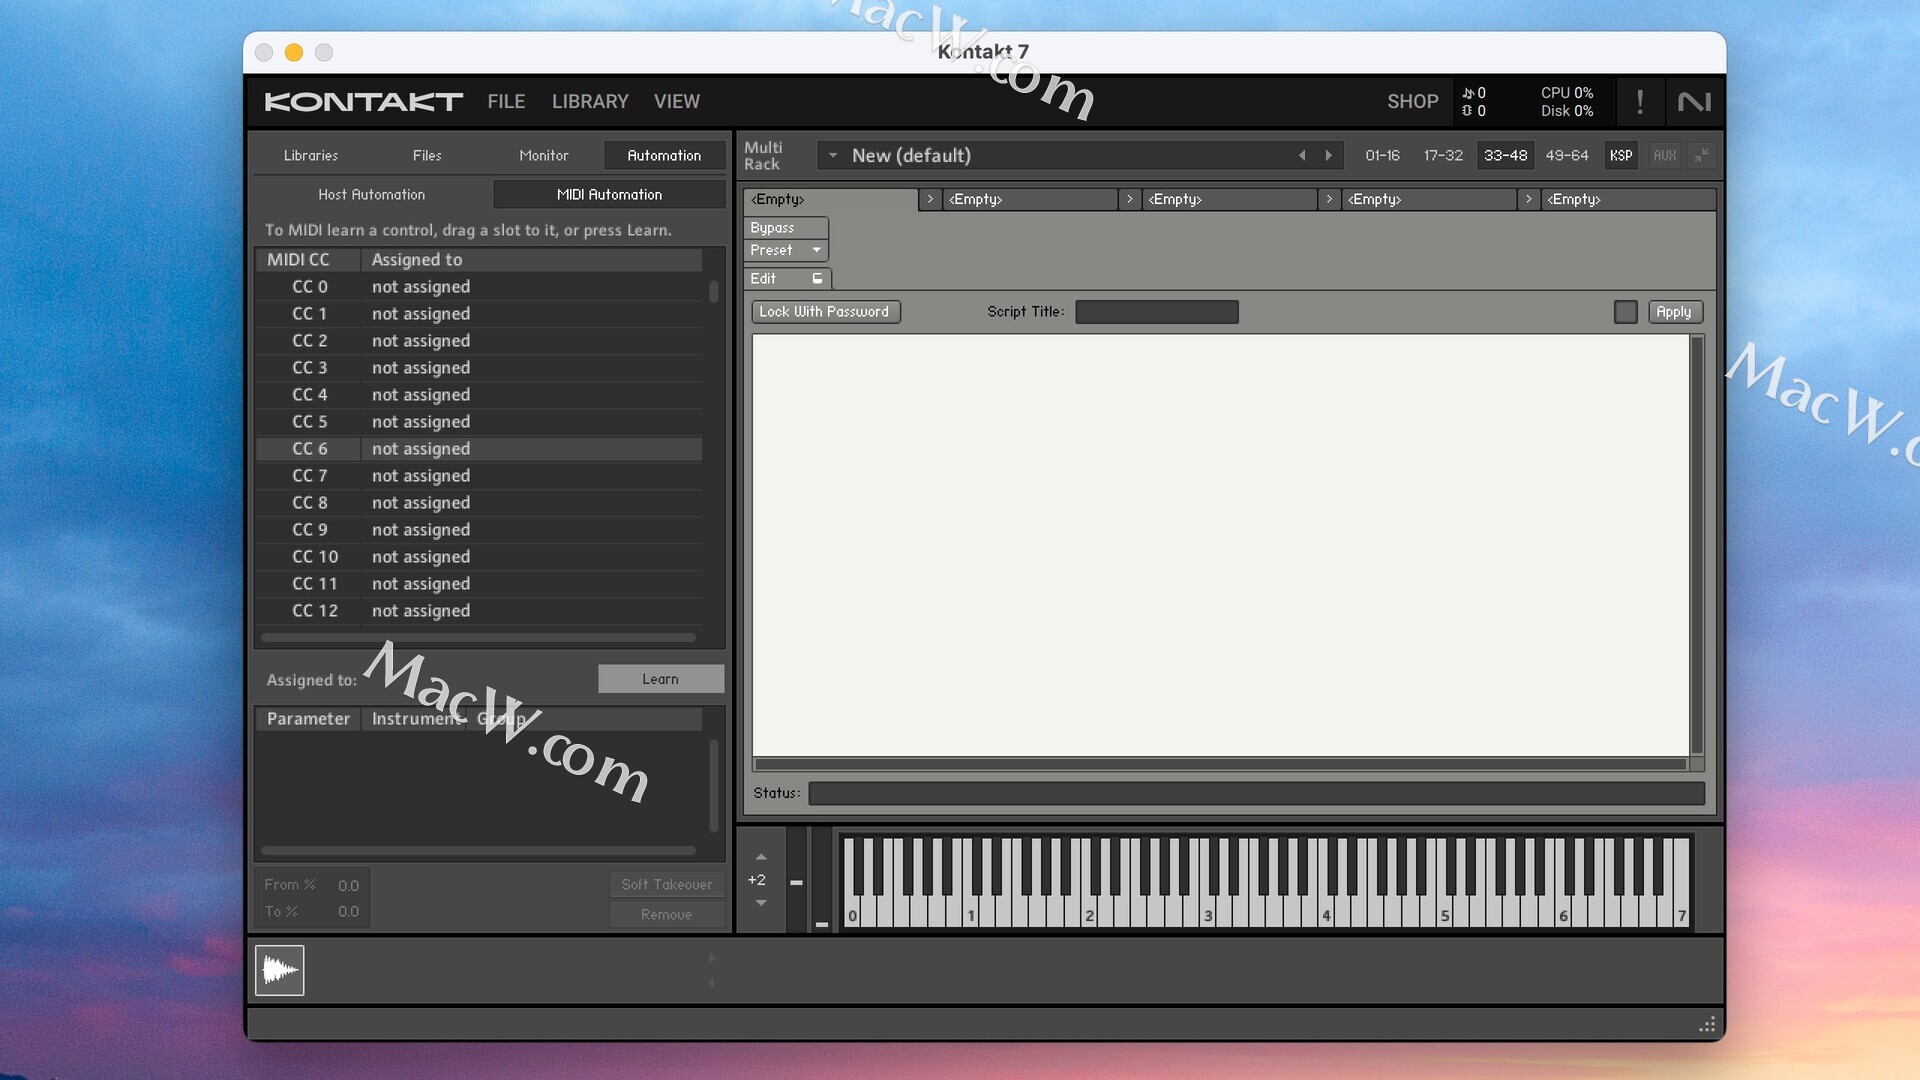
Task: Switch to Host Automation
Action: (x=372, y=194)
